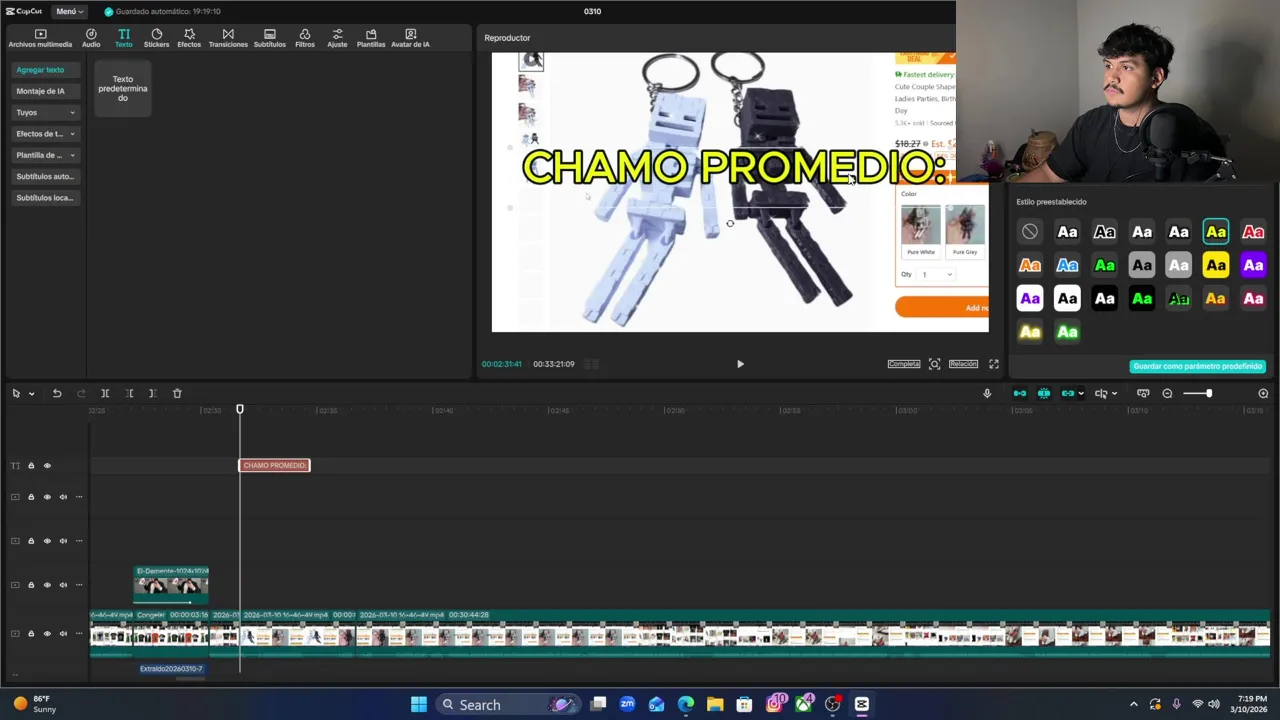Image resolution: width=1280 pixels, height=720 pixels.
Task: Click the undo arrow in timeline toolbar
Action: point(57,393)
